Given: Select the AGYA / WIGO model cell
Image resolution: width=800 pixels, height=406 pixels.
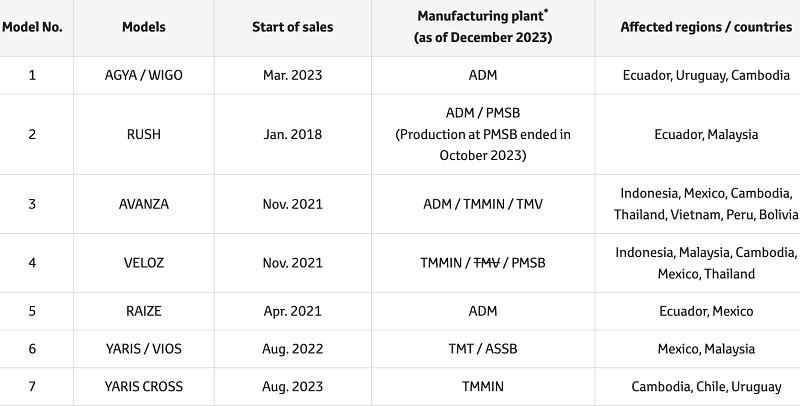Looking at the screenshot, I should tap(144, 74).
